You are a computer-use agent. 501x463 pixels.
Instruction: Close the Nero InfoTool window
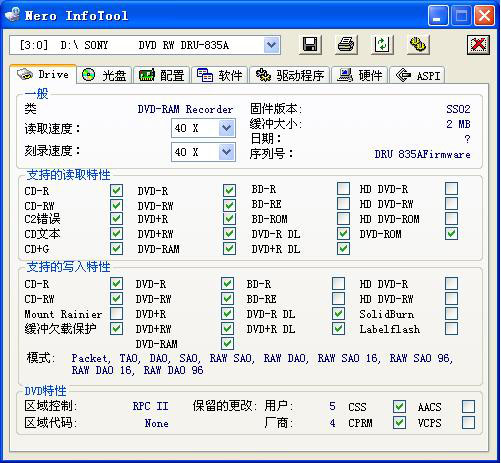[484, 16]
